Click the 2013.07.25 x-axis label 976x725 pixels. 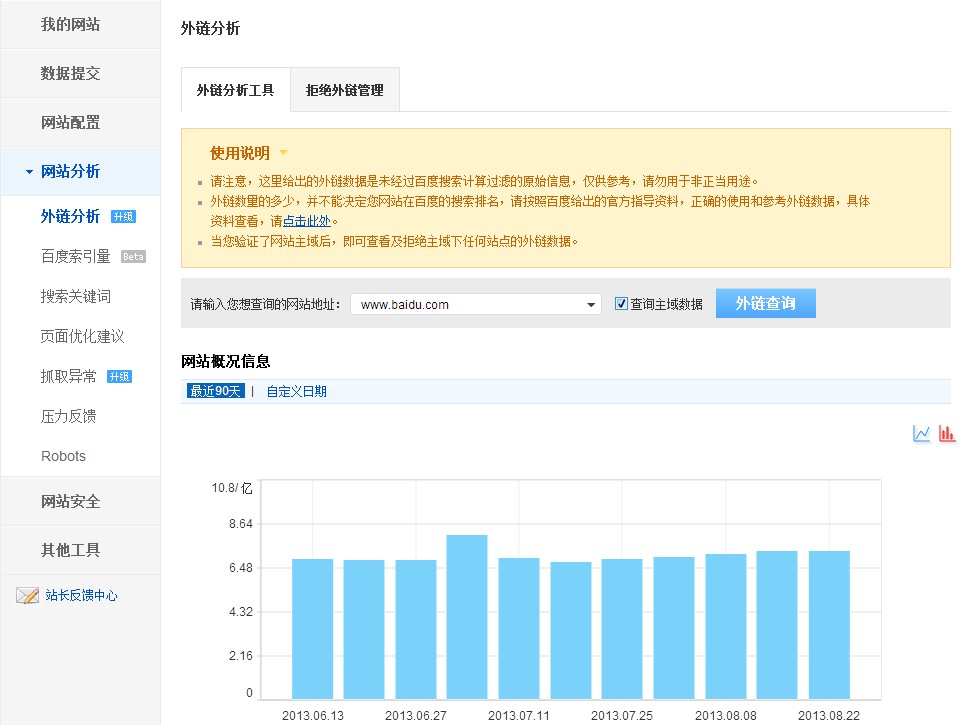(622, 716)
